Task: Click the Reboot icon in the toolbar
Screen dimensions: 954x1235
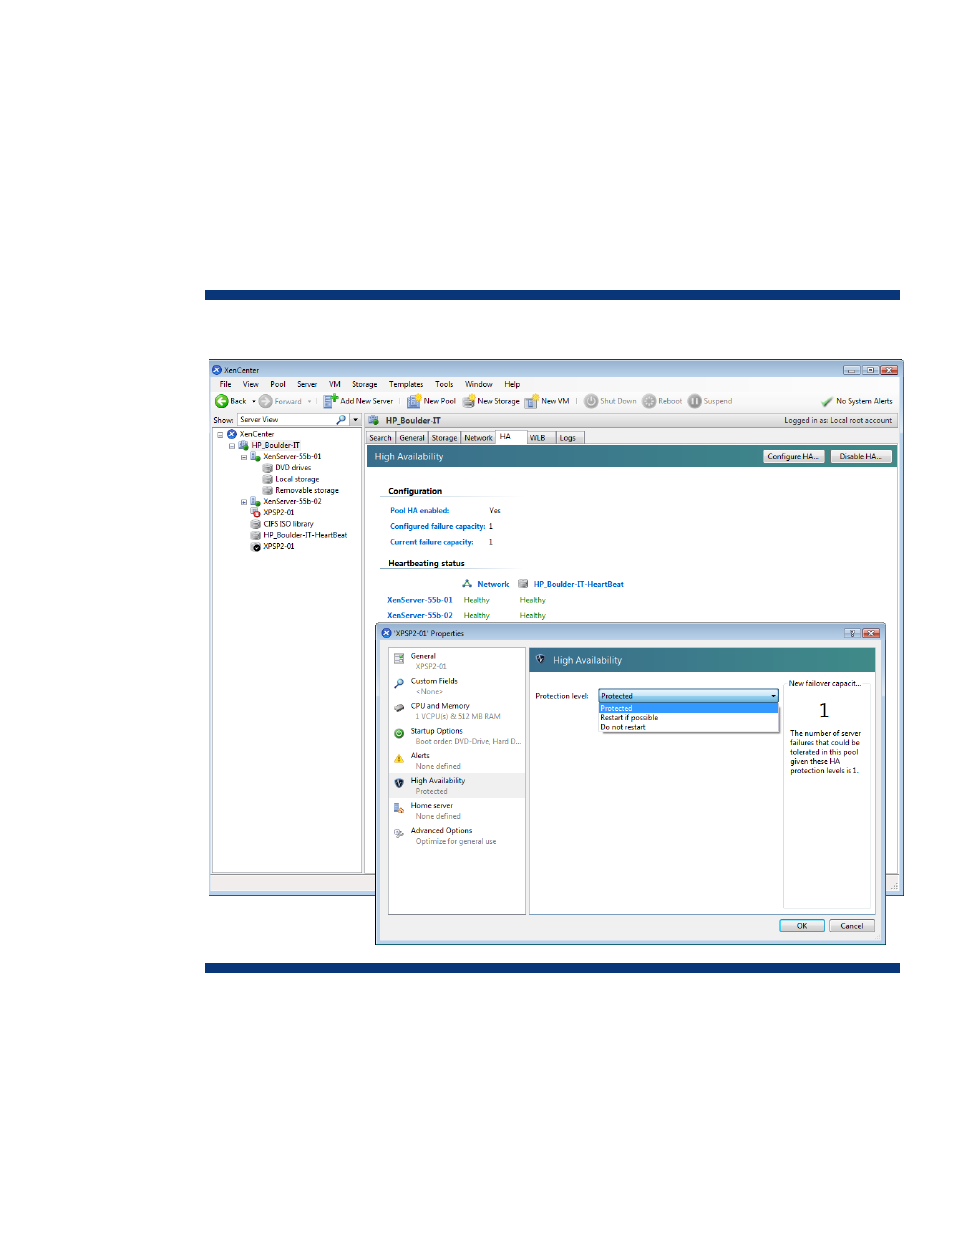Action: (649, 401)
